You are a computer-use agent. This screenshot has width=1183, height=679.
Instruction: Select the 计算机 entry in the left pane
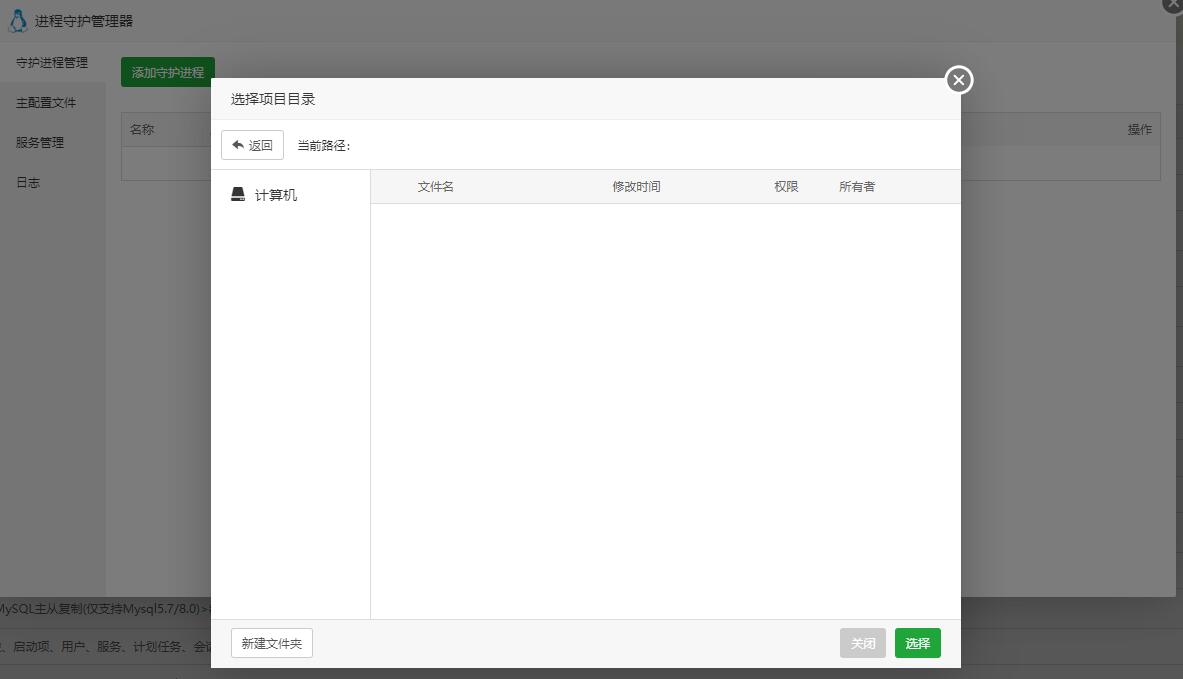pos(264,195)
